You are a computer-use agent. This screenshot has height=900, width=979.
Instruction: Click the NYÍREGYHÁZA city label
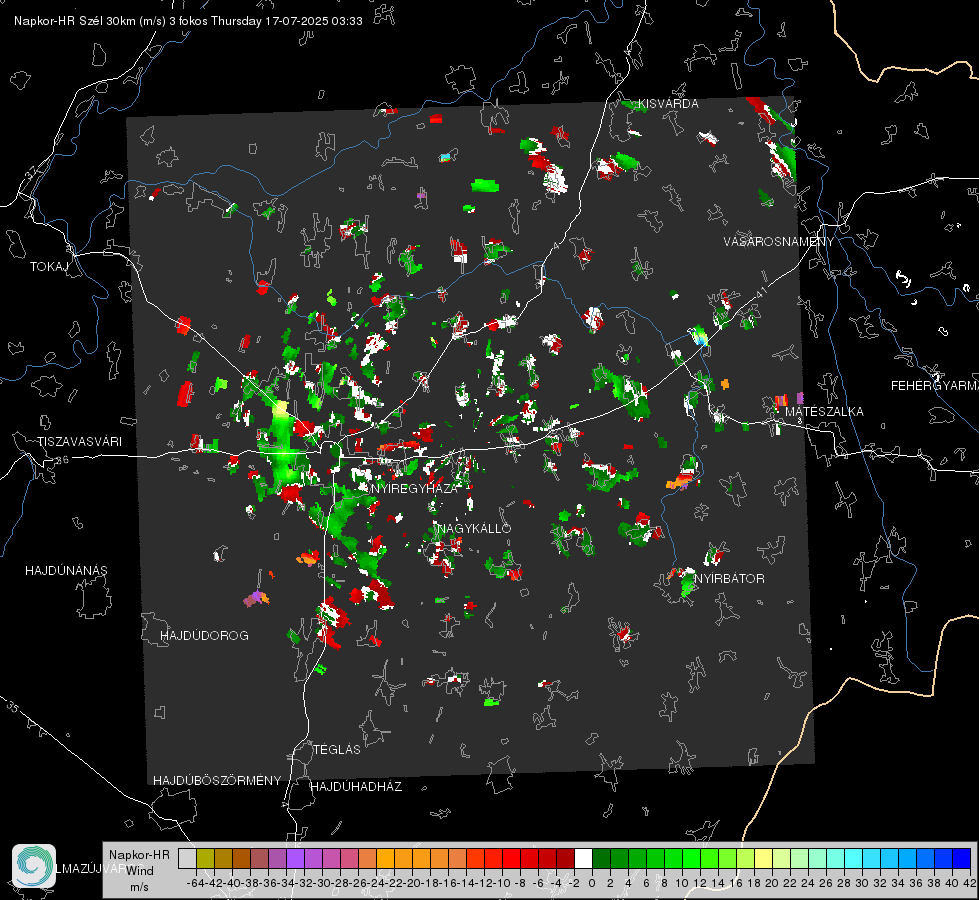(415, 488)
